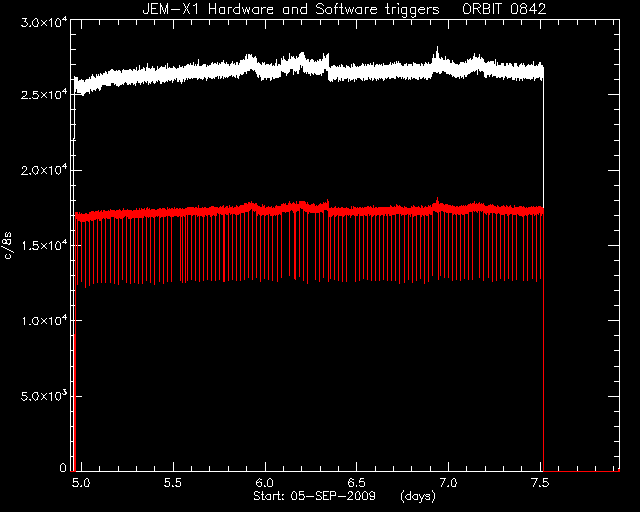Click the 7.0 x-axis tick label
Viewport: 640px width, 512px height.
[x=449, y=483]
